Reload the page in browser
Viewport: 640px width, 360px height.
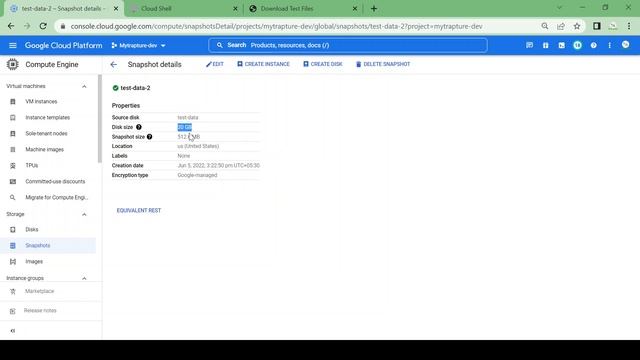pyautogui.click(x=43, y=26)
